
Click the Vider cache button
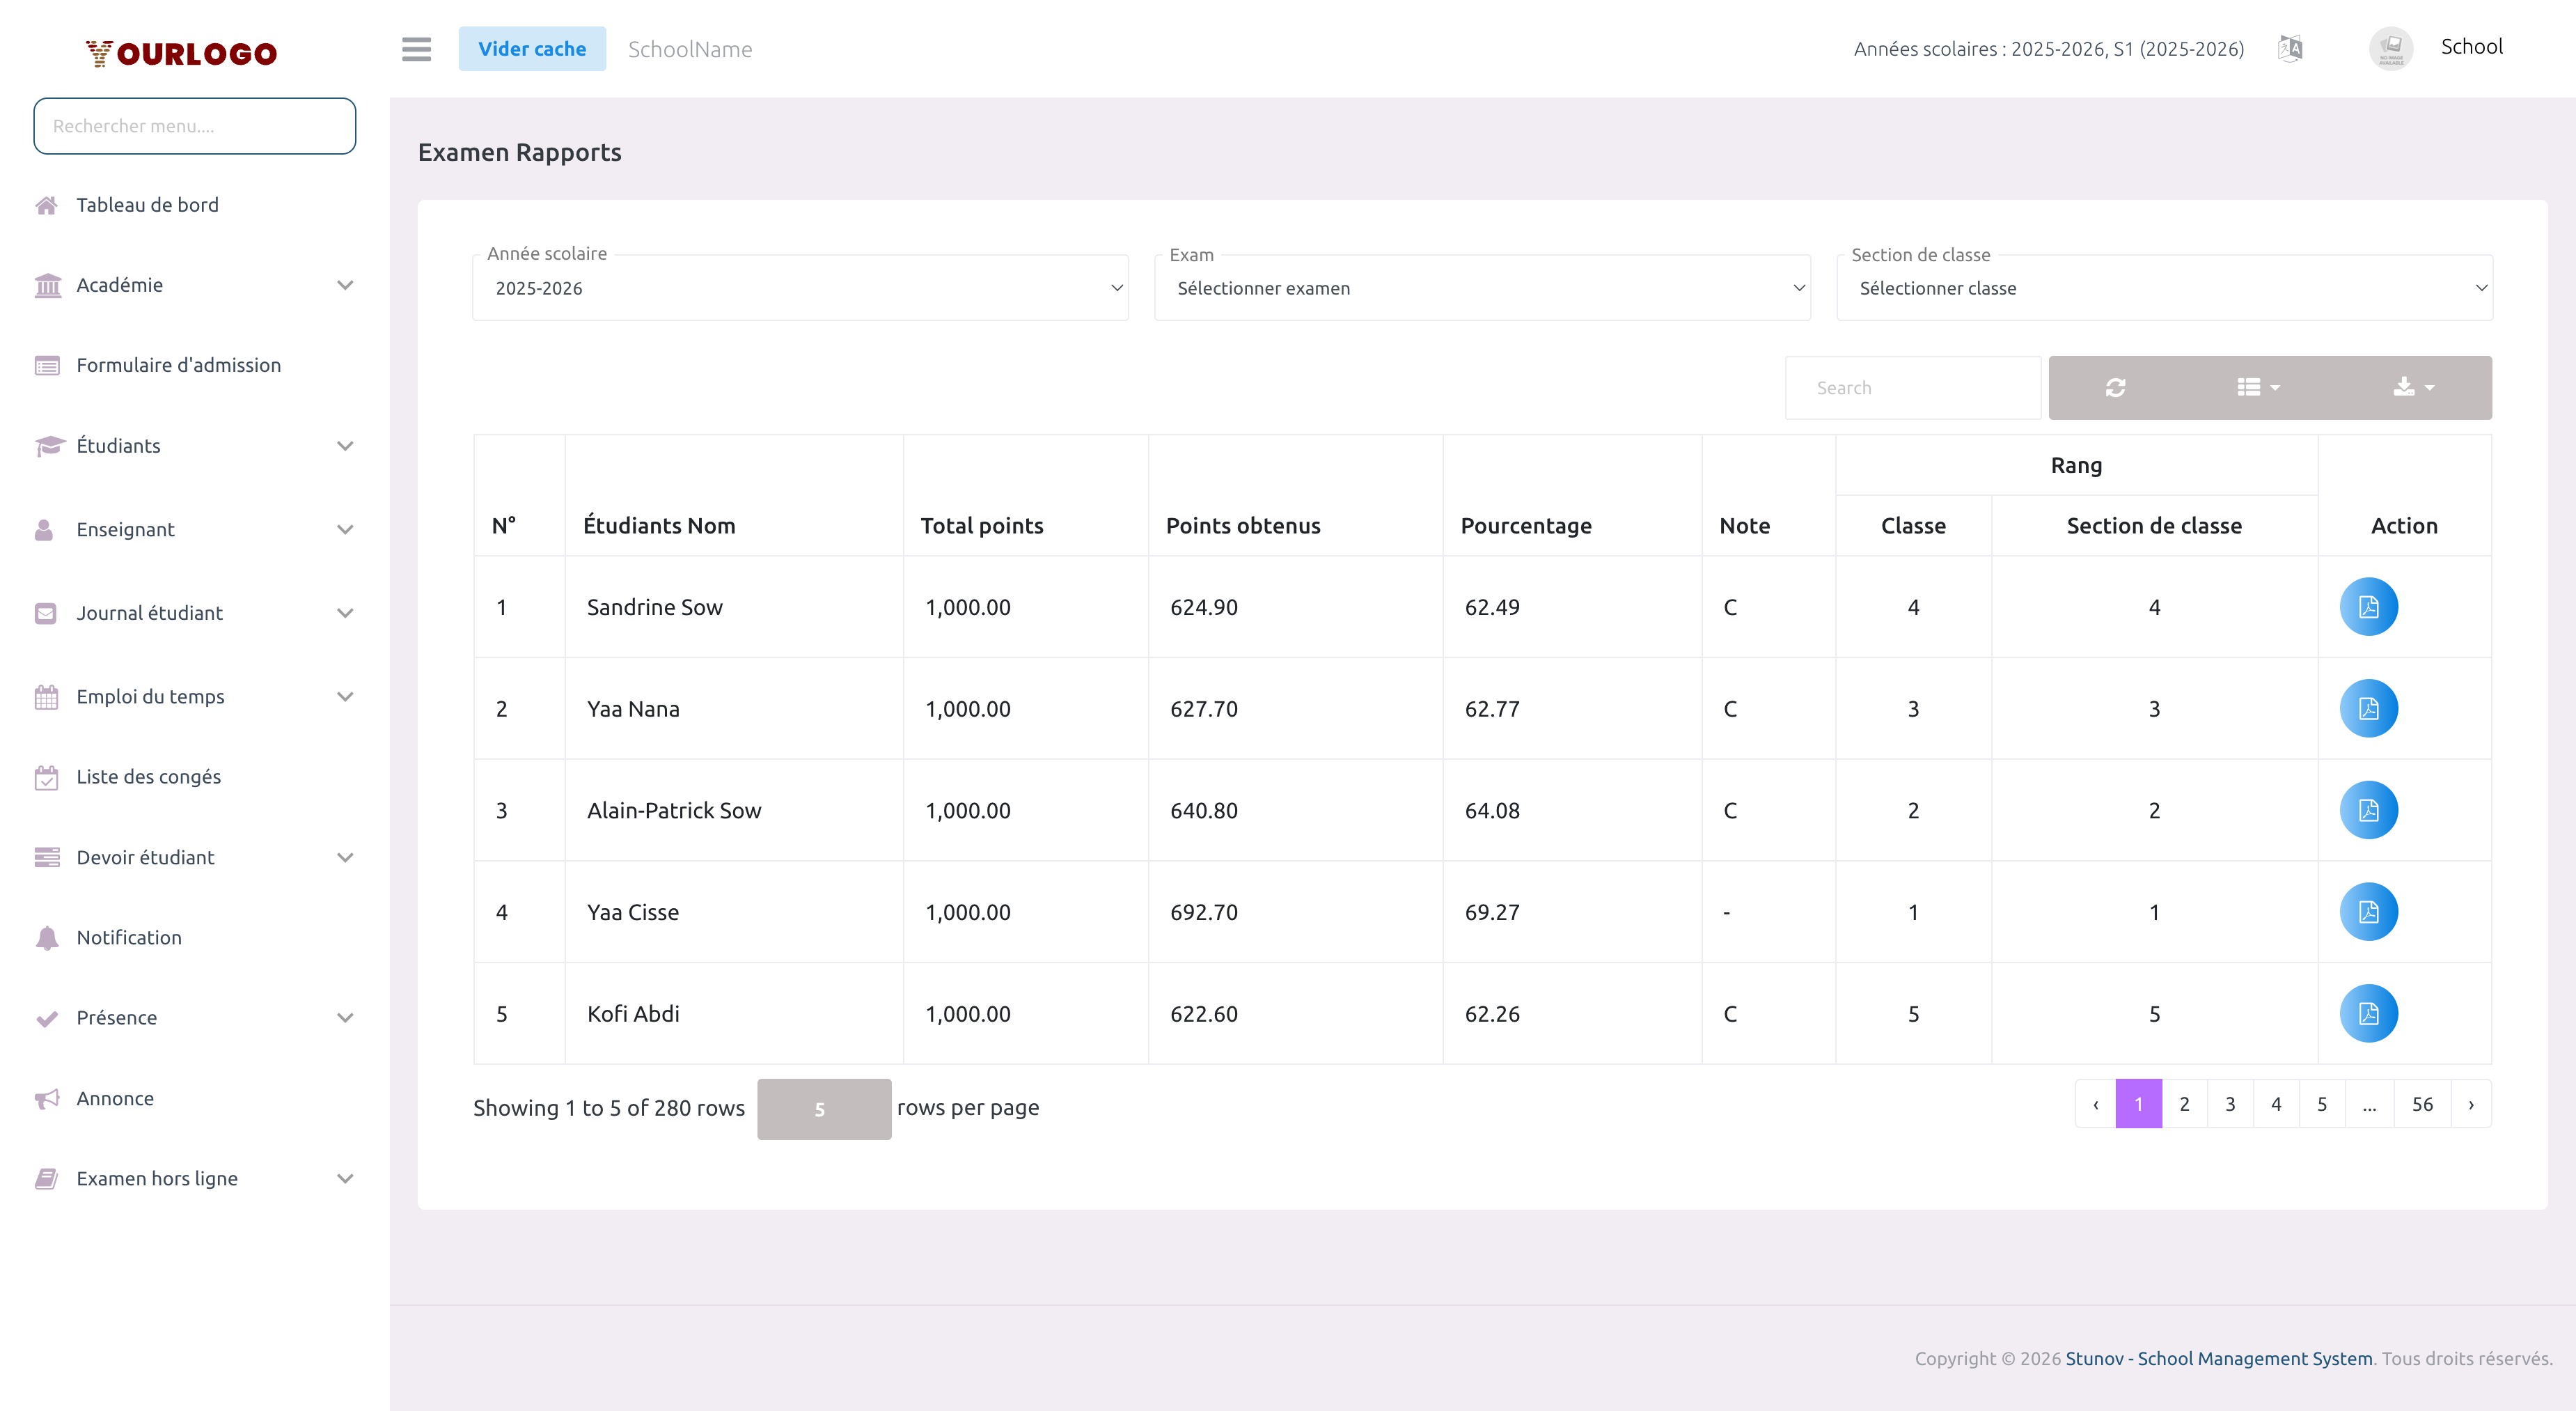[532, 49]
